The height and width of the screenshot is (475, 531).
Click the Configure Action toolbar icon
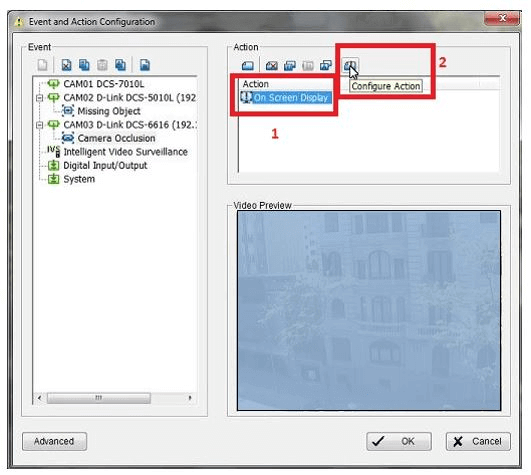pyautogui.click(x=349, y=65)
